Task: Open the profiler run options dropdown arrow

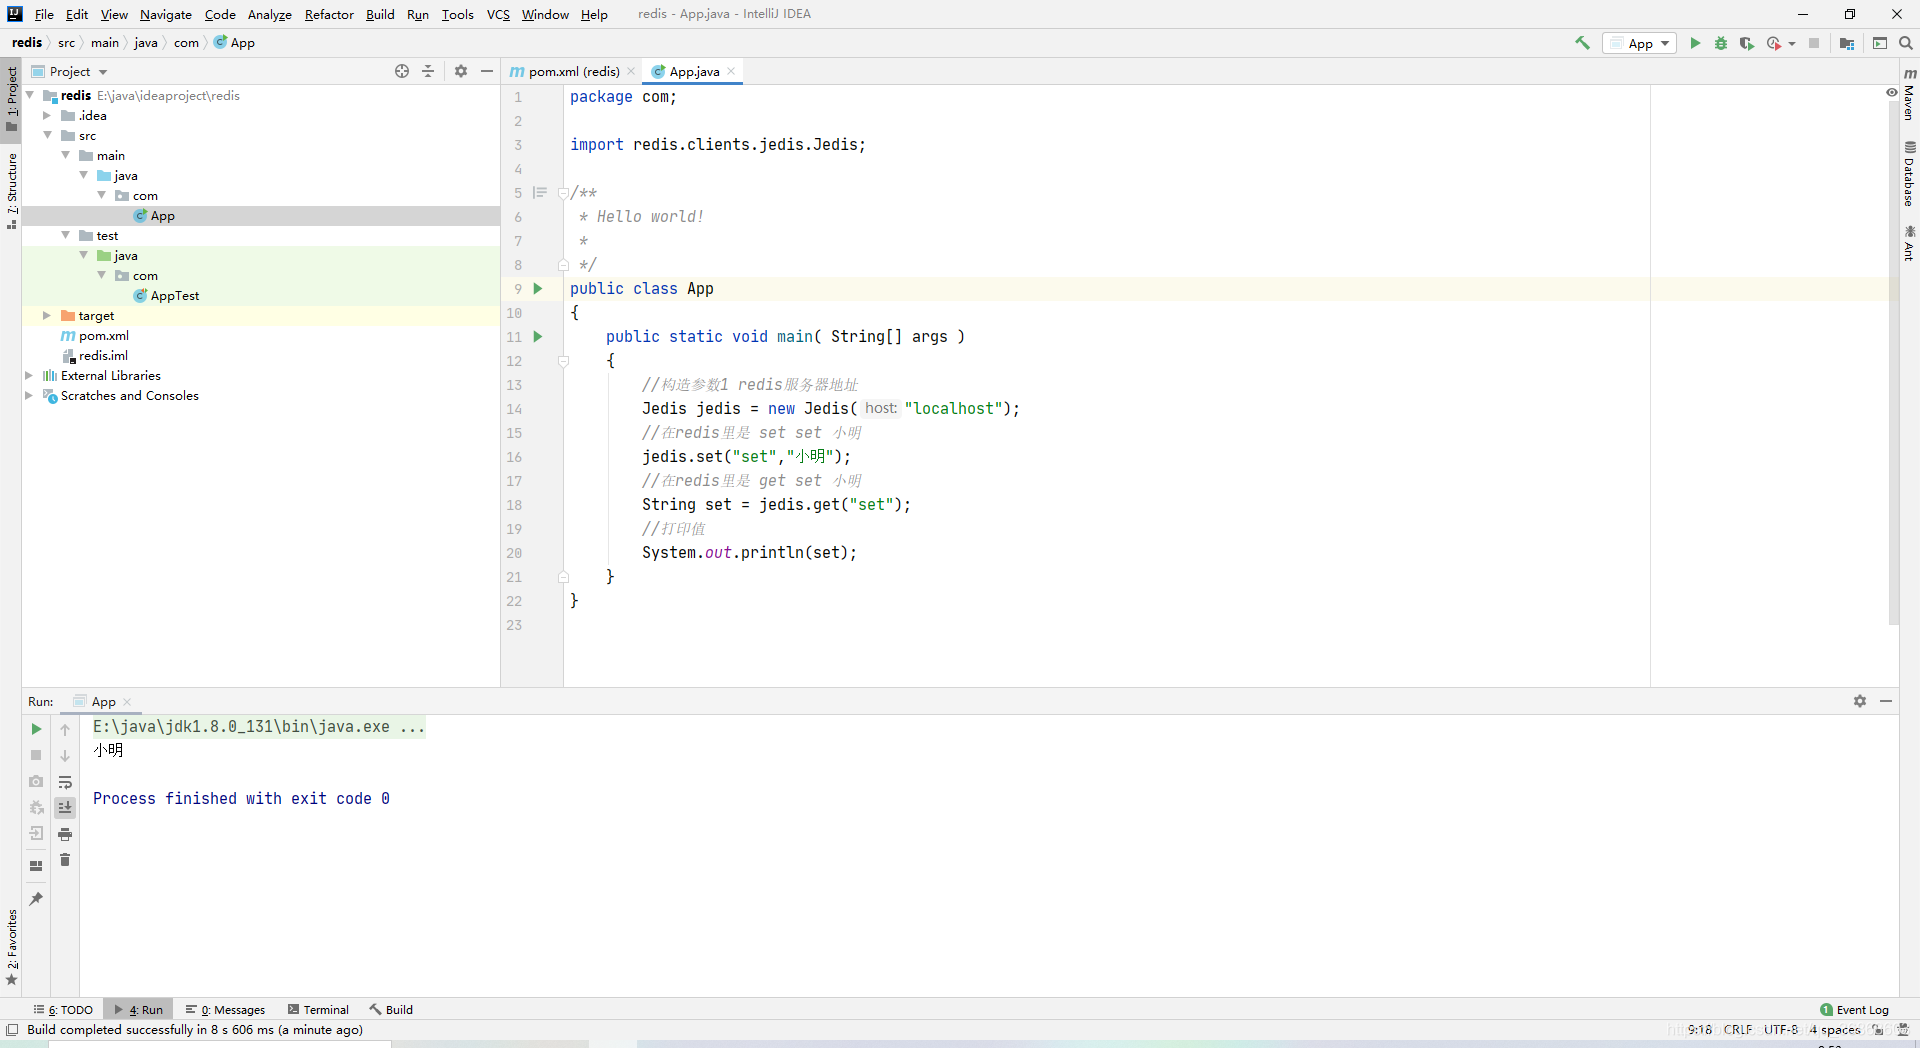Action: (x=1791, y=44)
